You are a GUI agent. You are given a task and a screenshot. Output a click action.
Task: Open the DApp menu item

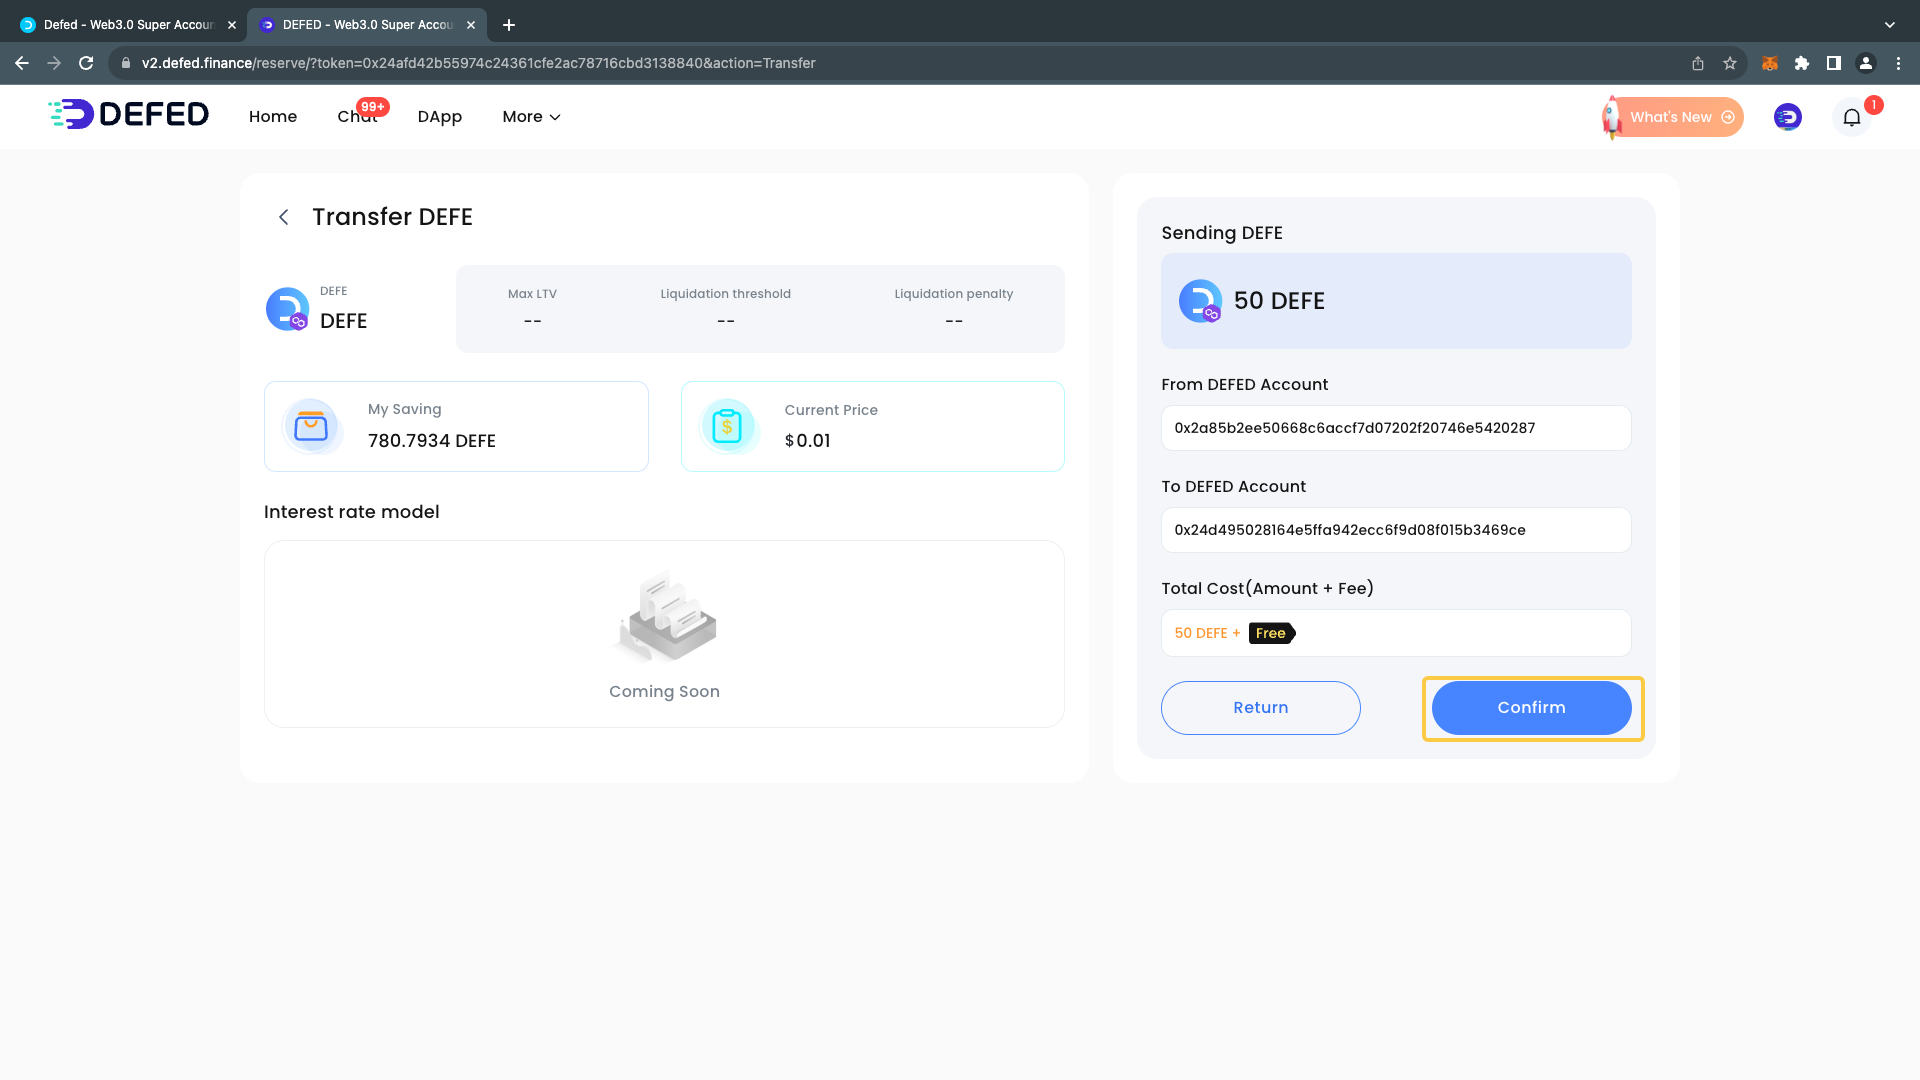point(439,117)
